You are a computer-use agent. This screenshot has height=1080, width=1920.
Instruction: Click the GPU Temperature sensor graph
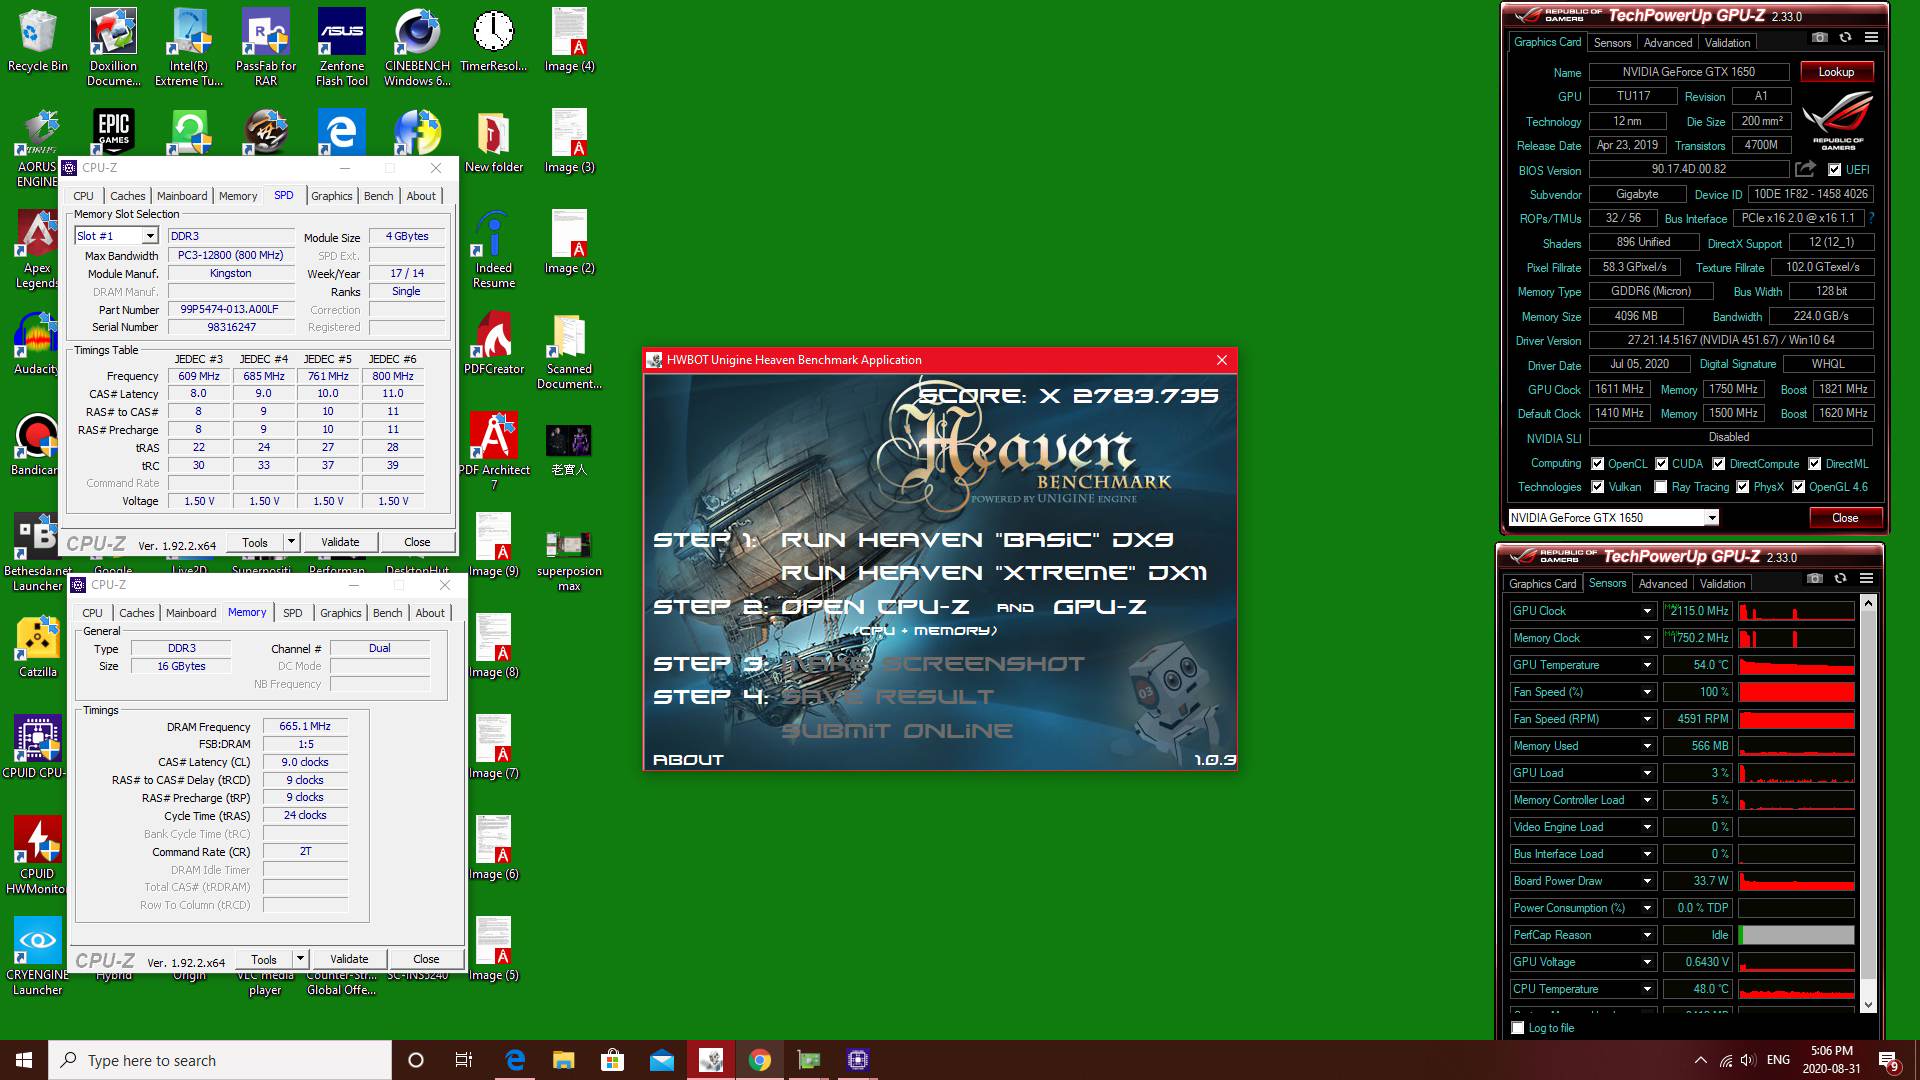pos(1796,665)
